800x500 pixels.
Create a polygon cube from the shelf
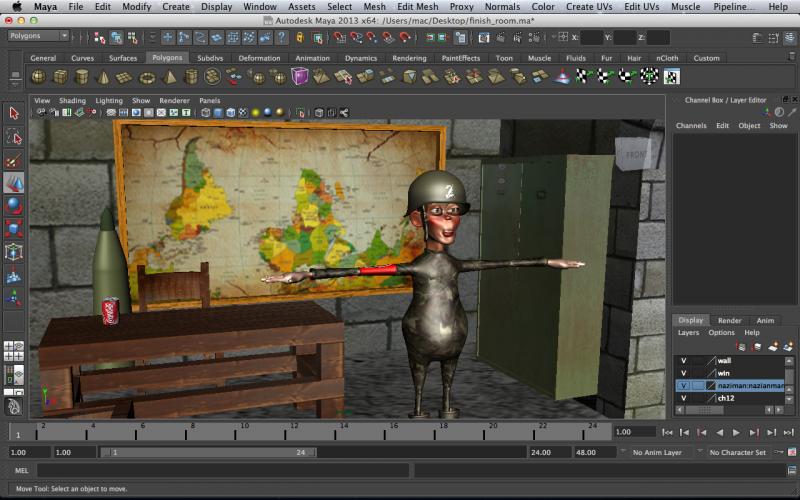61,77
